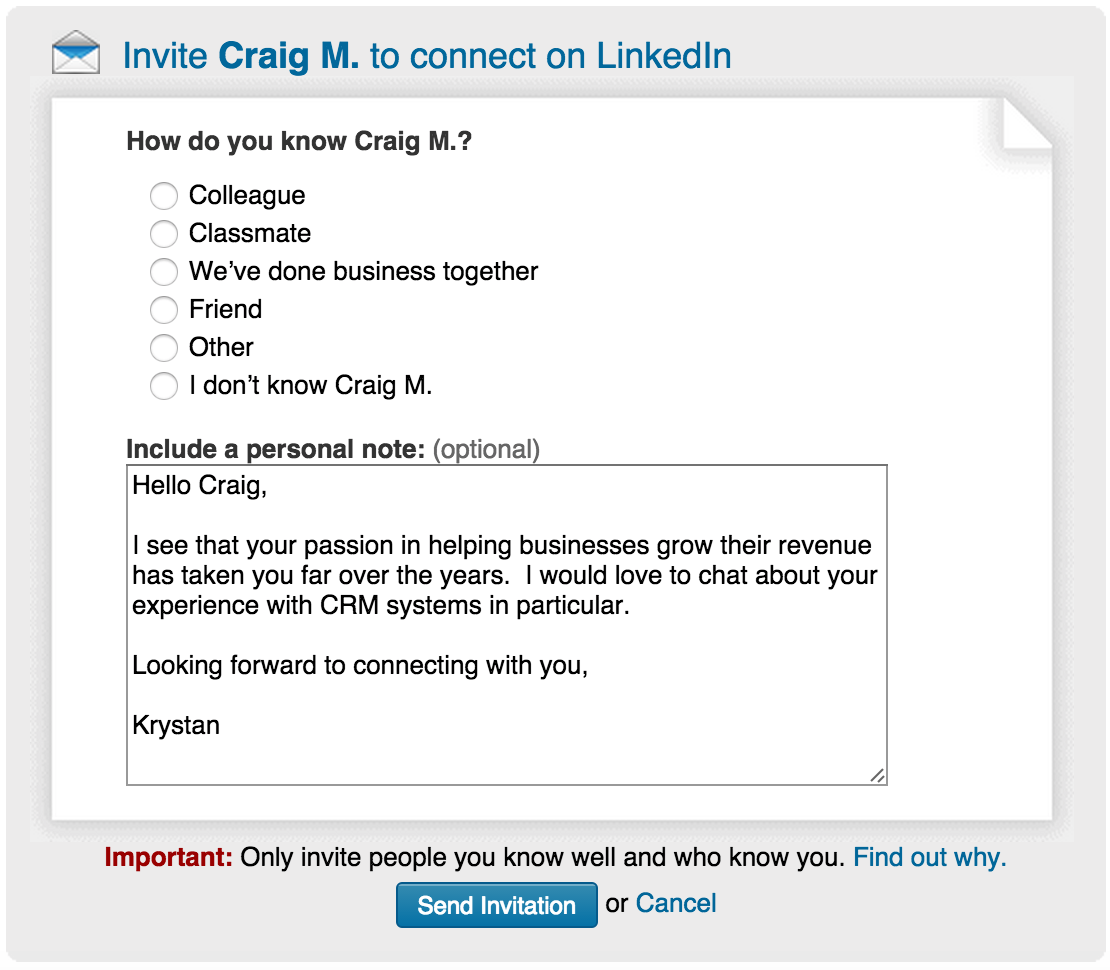This screenshot has width=1110, height=970.
Task: Click the Send Invitation button
Action: 496,905
